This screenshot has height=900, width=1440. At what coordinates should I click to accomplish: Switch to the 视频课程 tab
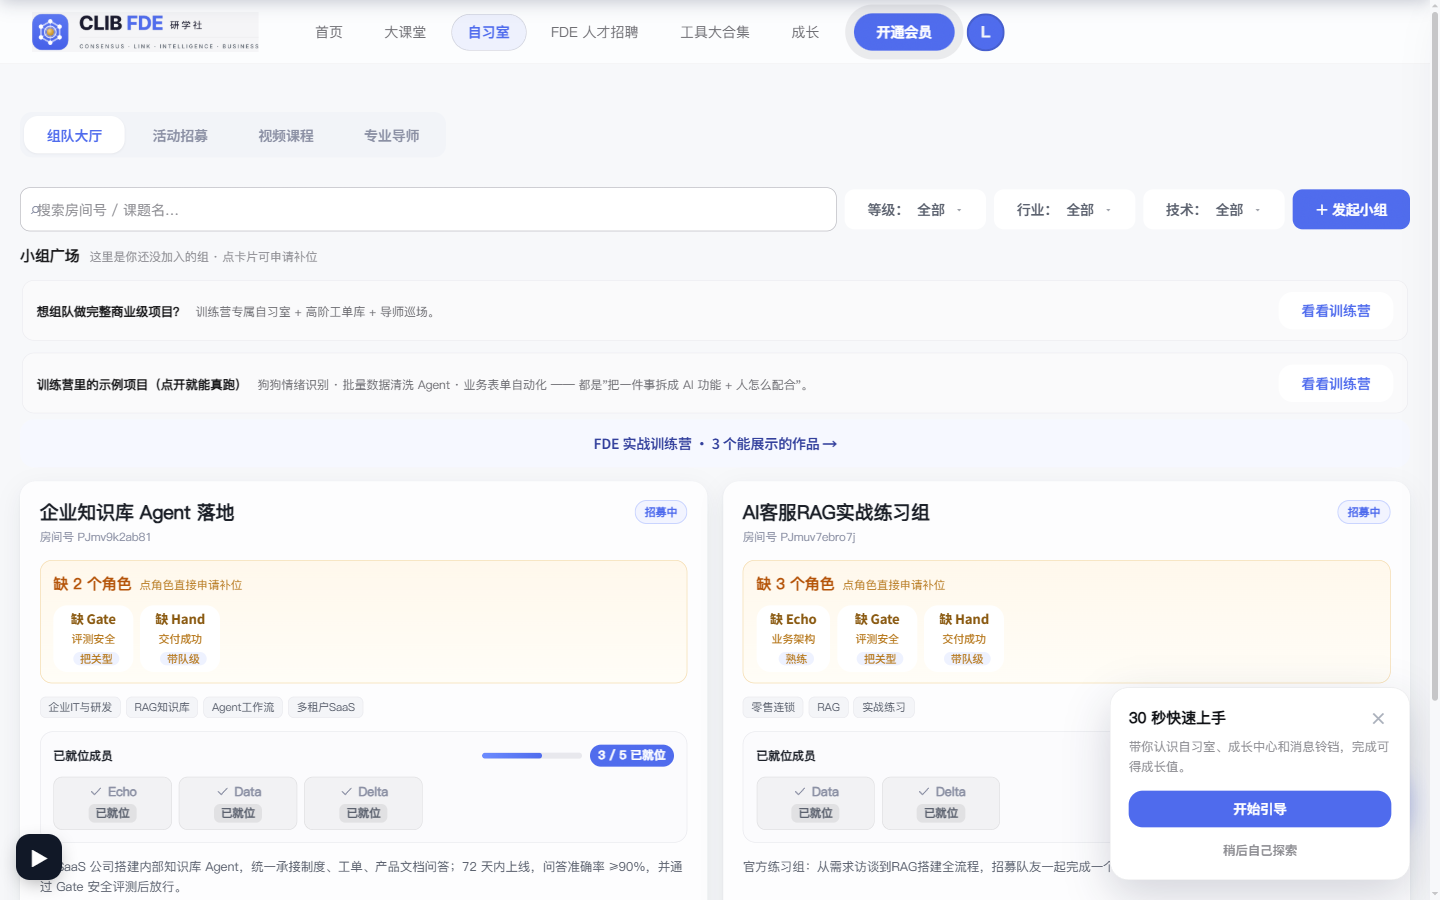click(x=286, y=135)
